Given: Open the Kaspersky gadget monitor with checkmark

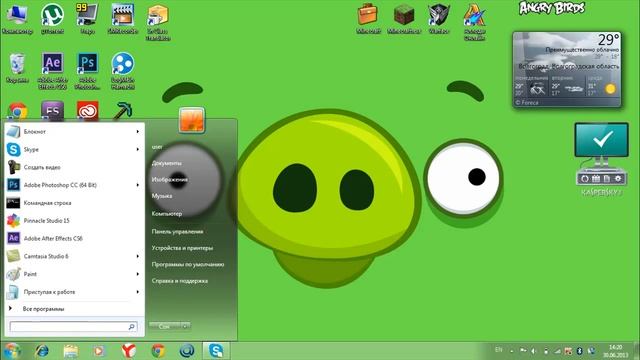Looking at the screenshot, I should coord(601,140).
